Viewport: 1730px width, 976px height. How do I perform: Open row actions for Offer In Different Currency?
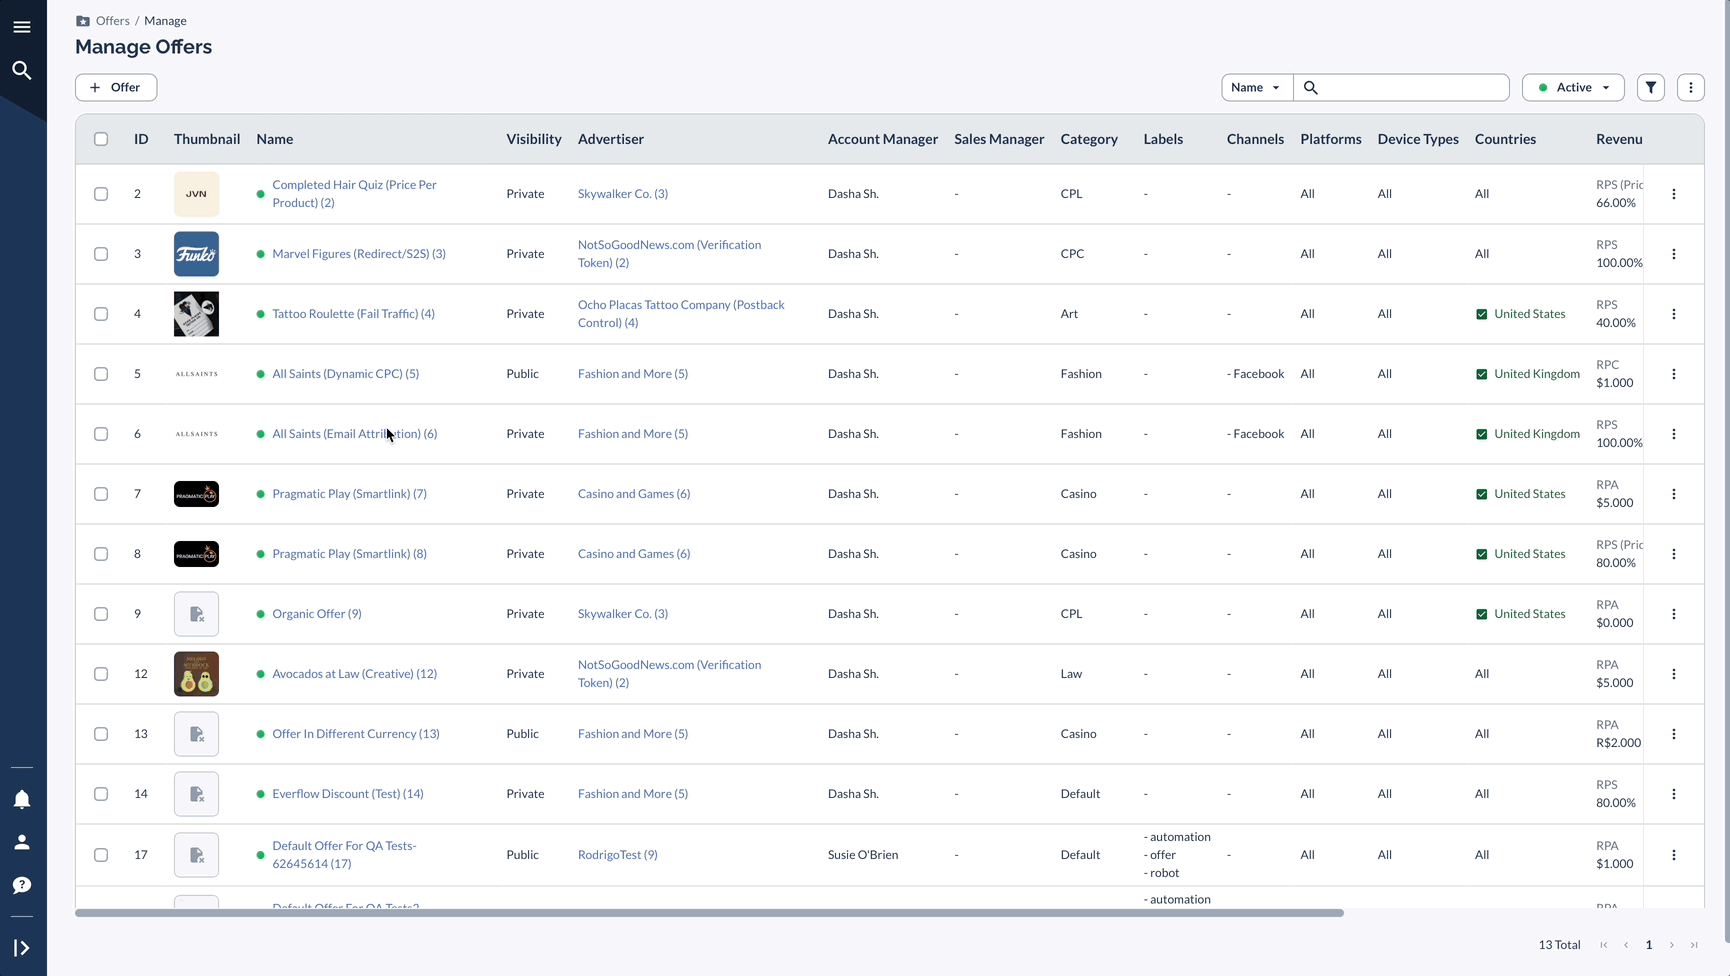(x=1674, y=734)
